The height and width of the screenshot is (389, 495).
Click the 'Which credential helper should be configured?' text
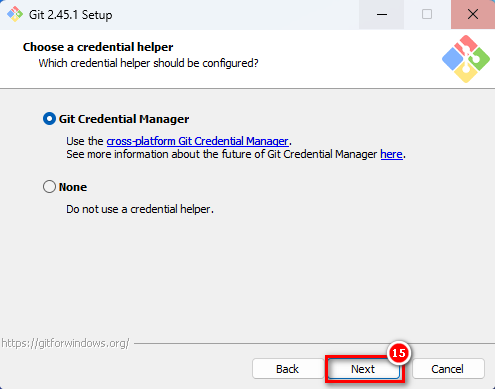(148, 63)
